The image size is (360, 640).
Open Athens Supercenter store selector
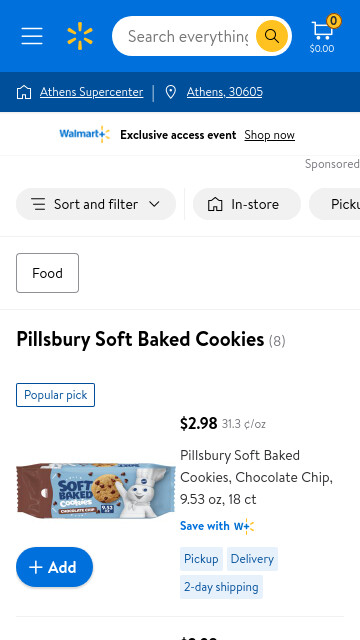(91, 92)
